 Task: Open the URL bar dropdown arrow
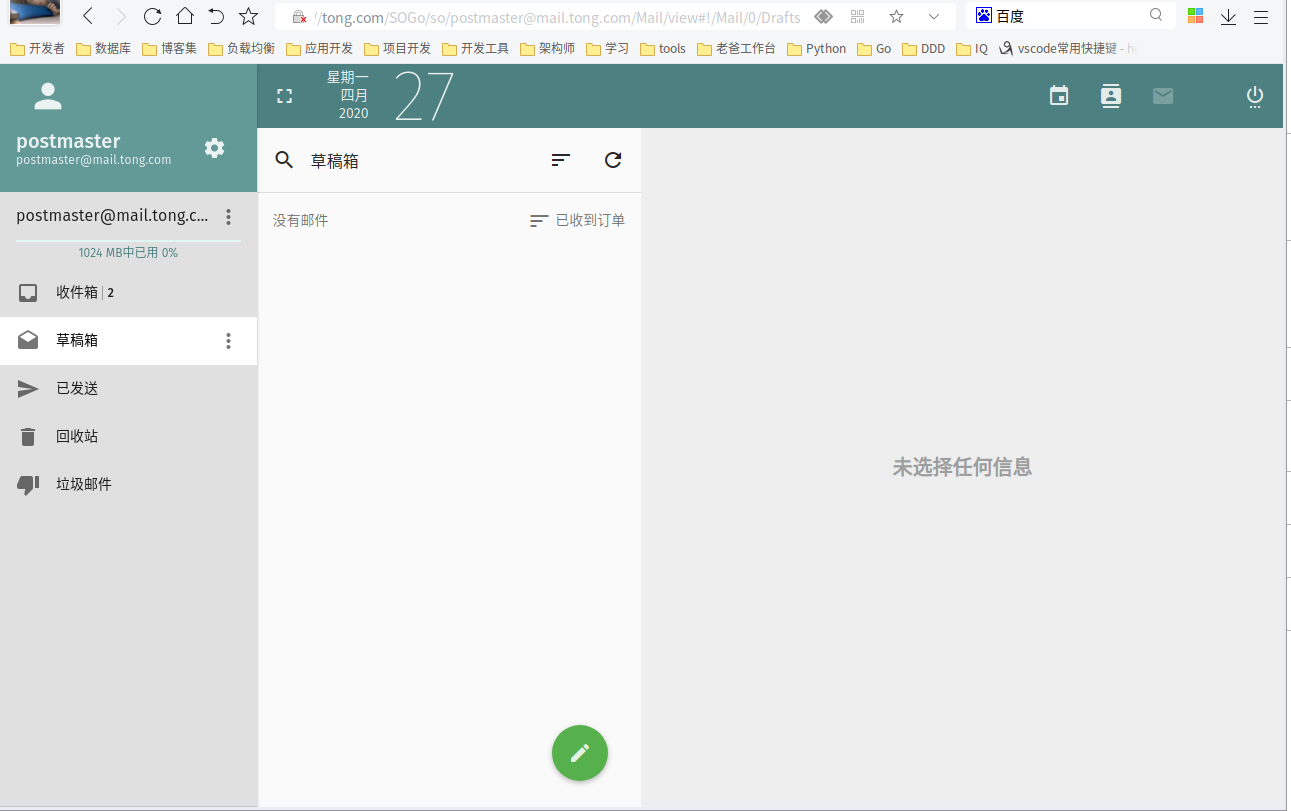(x=933, y=16)
